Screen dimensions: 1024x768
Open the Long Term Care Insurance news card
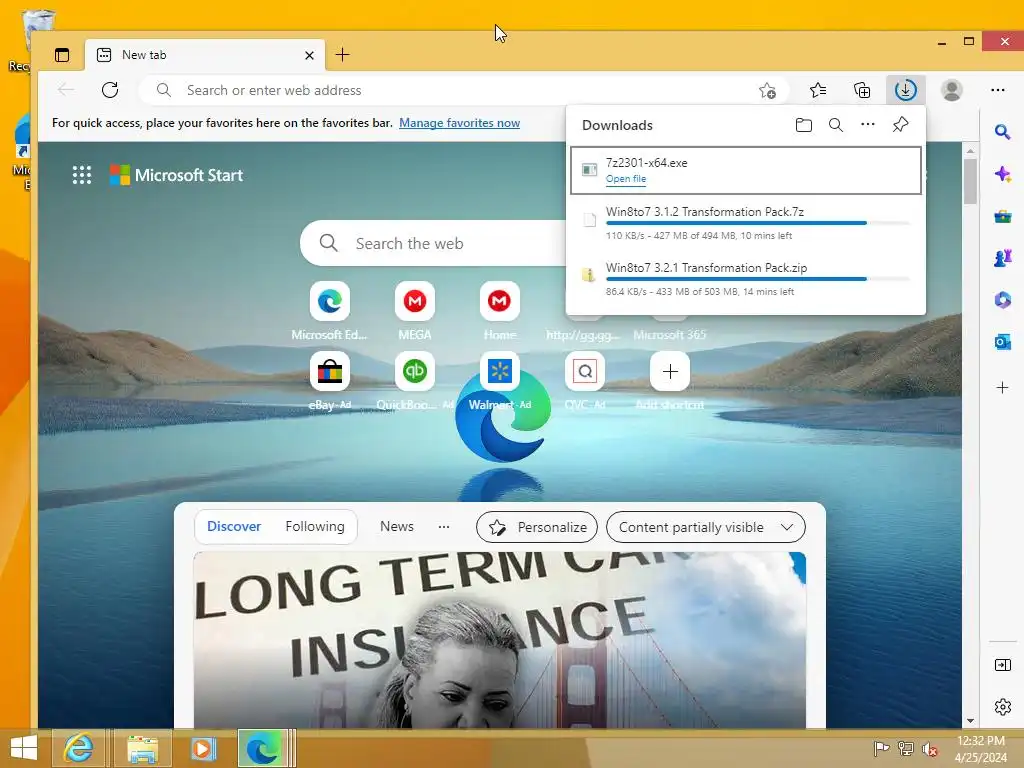coord(500,640)
